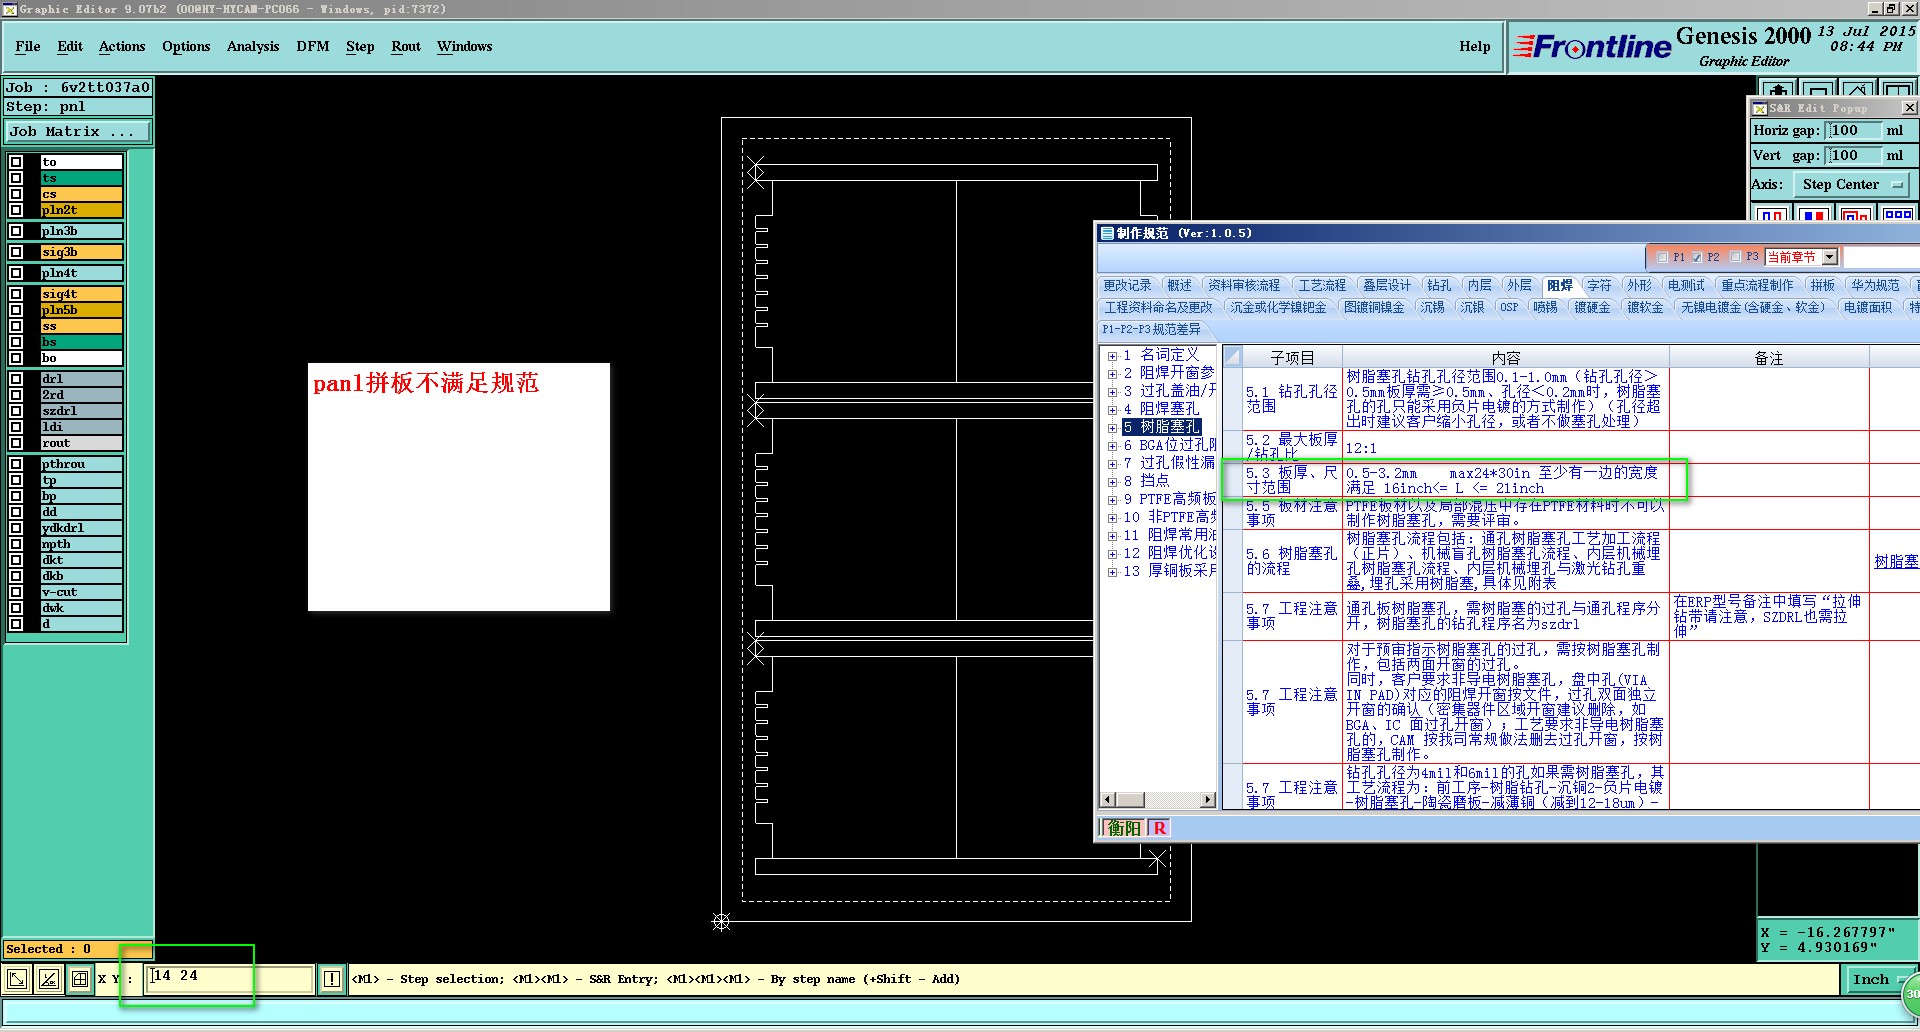1920x1032 pixels.
Task: Select the orange pln5b layer swatch
Action: pos(81,310)
